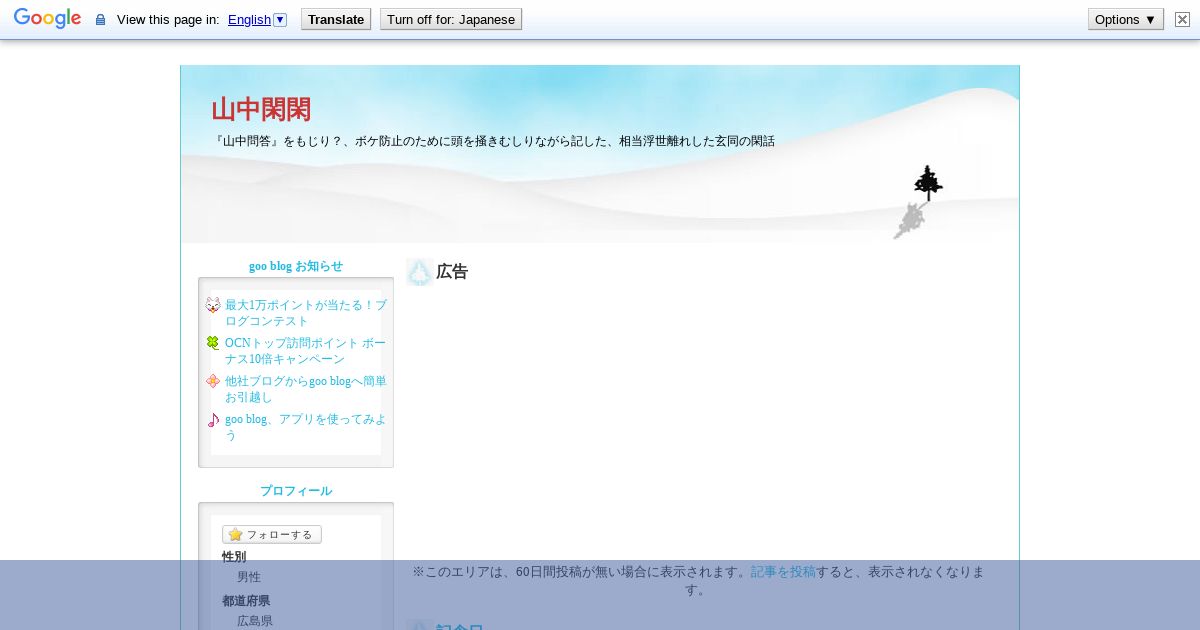The height and width of the screenshot is (630, 1200).
Task: Click the 男性 gender value
Action: point(249,577)
